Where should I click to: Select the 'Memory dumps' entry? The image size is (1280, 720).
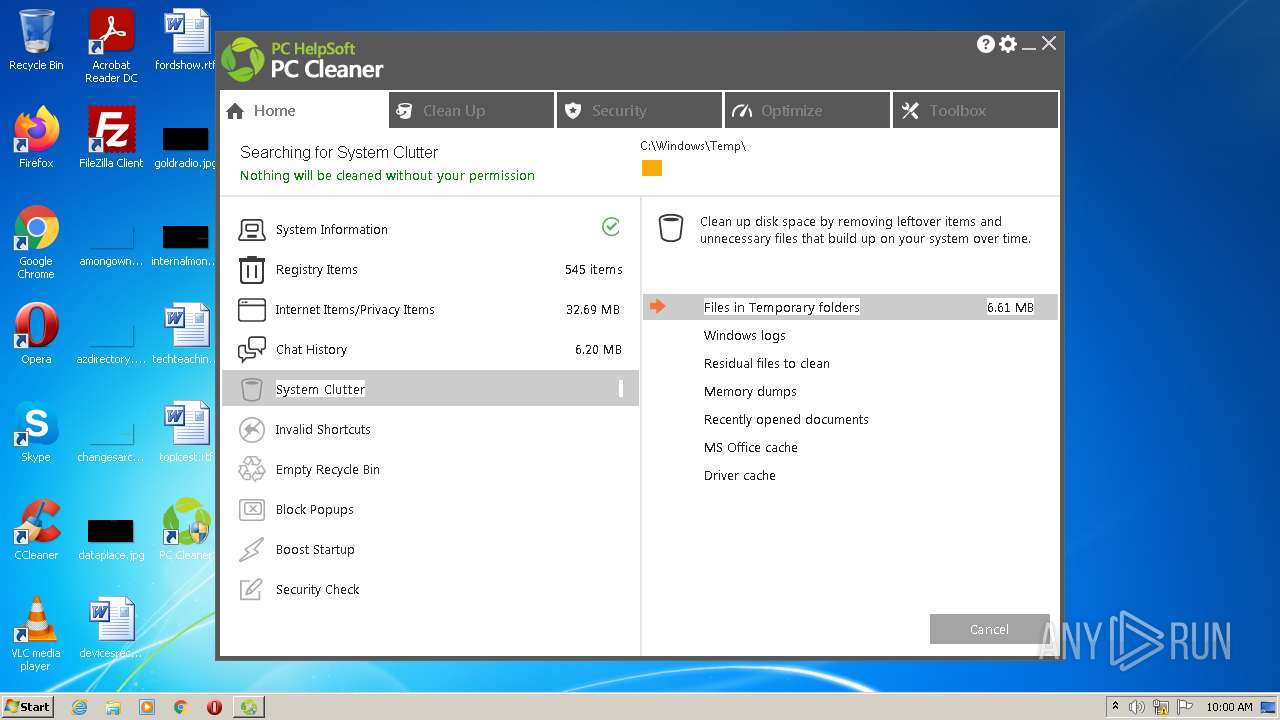750,391
